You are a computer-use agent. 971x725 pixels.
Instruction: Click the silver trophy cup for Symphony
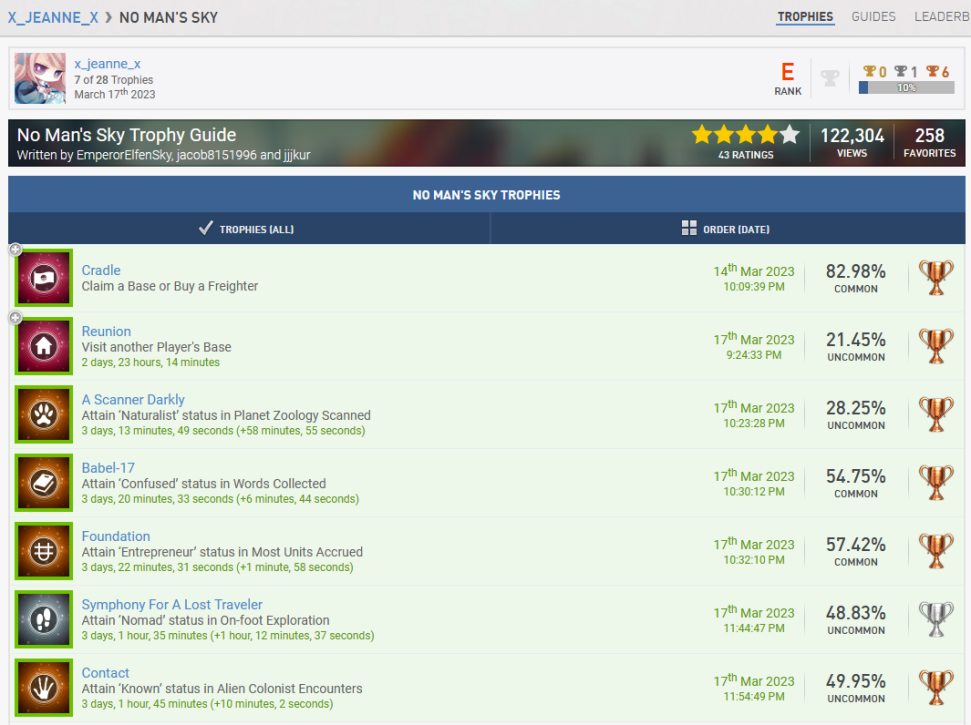936,619
